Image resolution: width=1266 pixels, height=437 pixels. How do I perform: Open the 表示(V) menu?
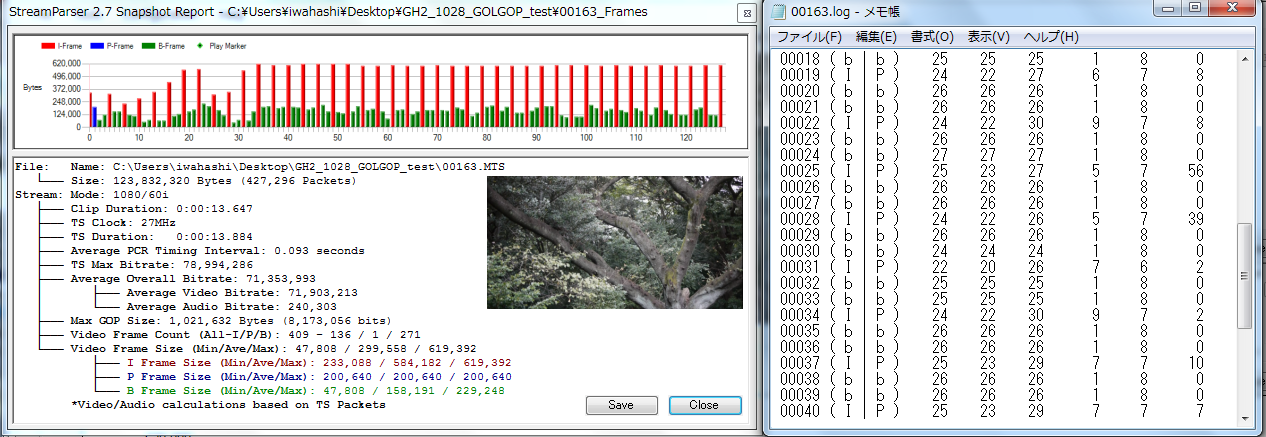pos(988,37)
